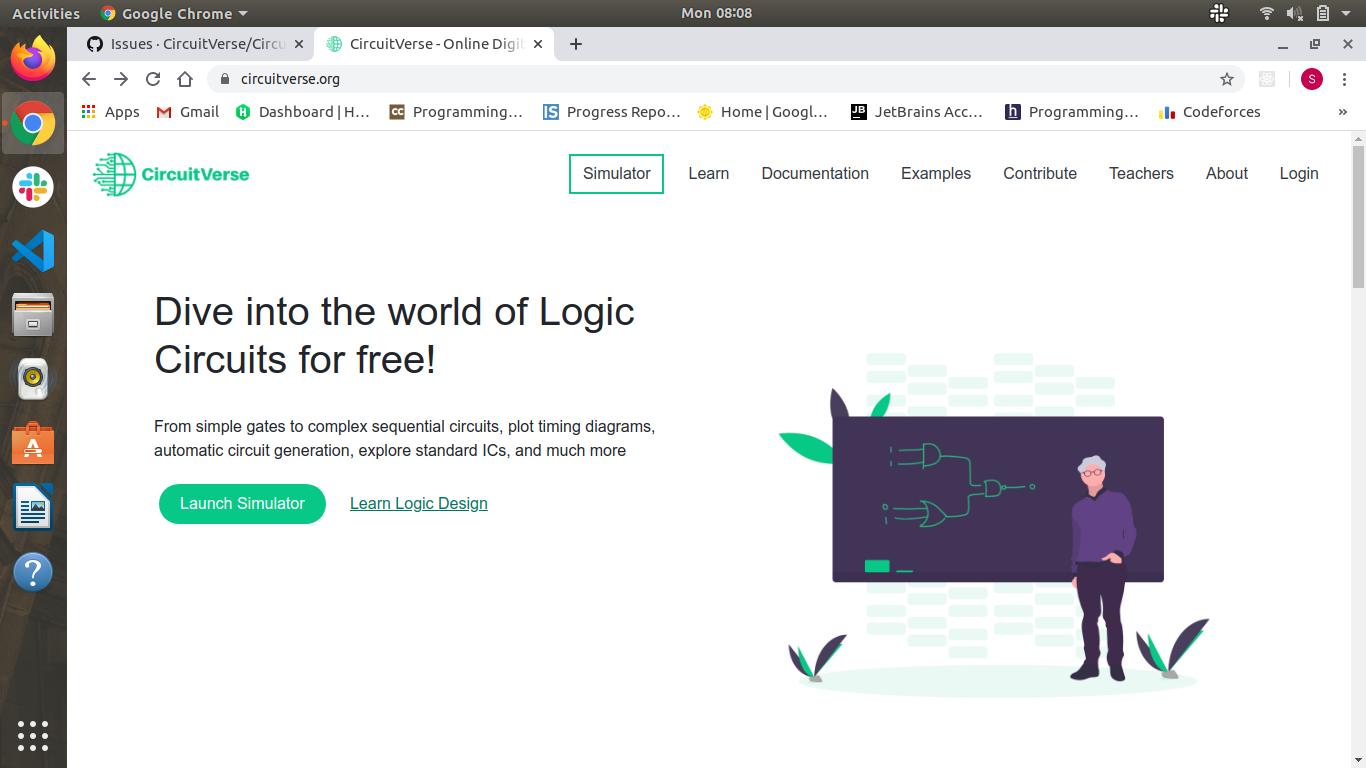Open Chrome three-dot menu
1366x768 pixels.
coord(1344,79)
